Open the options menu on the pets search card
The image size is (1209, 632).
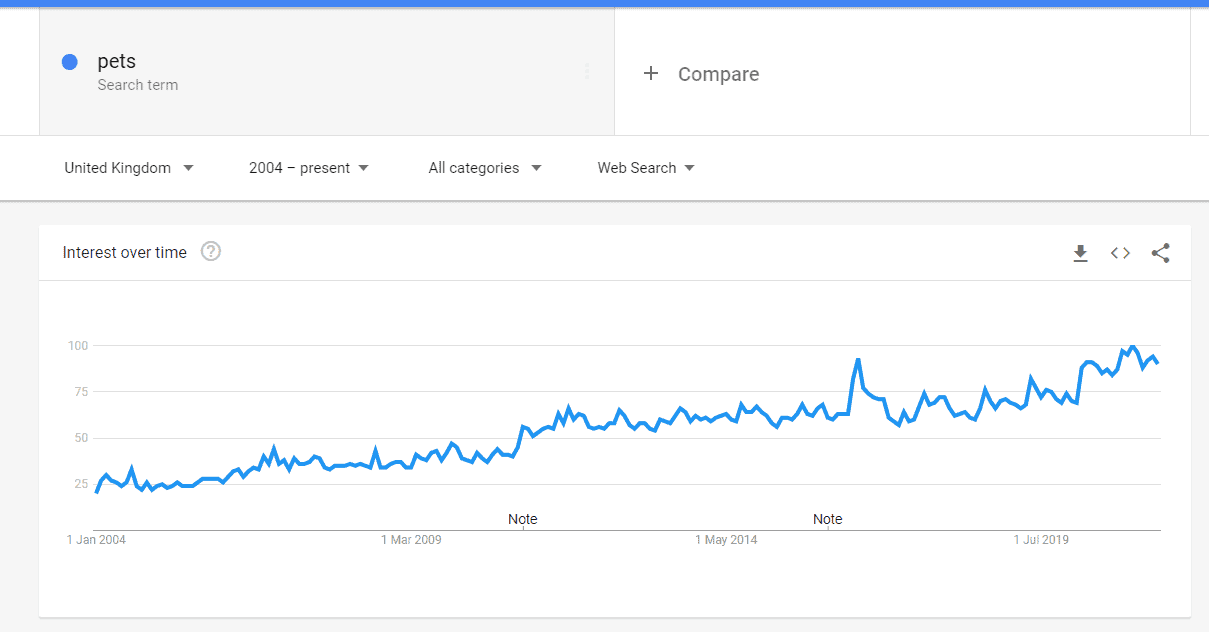point(587,70)
